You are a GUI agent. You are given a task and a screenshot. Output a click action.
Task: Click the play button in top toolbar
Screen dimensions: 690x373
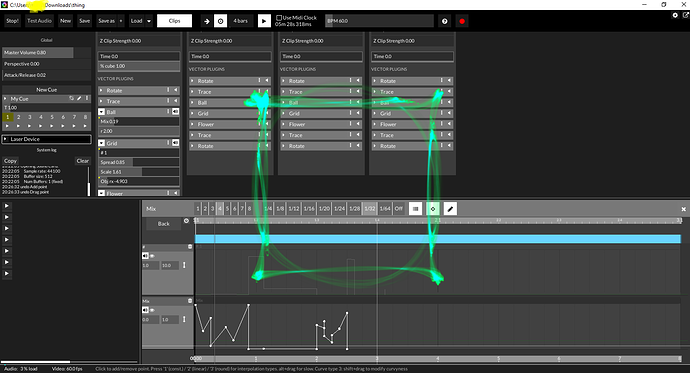[264, 21]
